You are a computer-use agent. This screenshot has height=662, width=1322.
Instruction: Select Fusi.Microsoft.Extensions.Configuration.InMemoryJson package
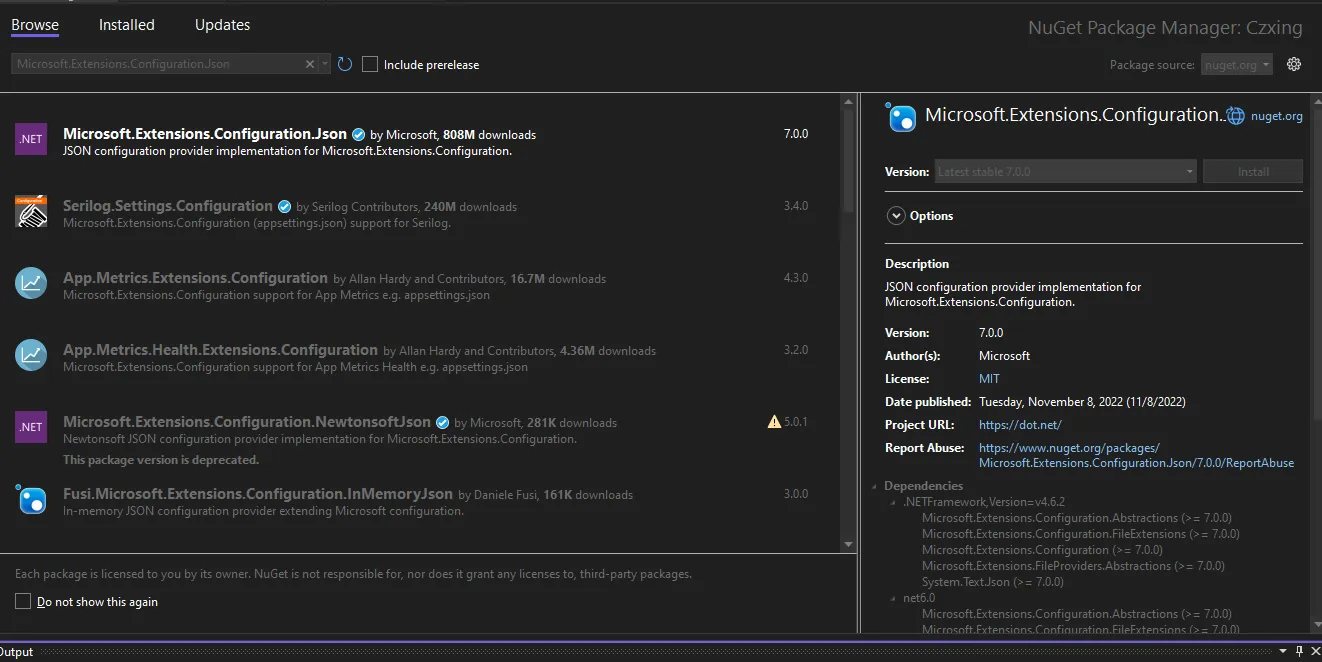420,501
